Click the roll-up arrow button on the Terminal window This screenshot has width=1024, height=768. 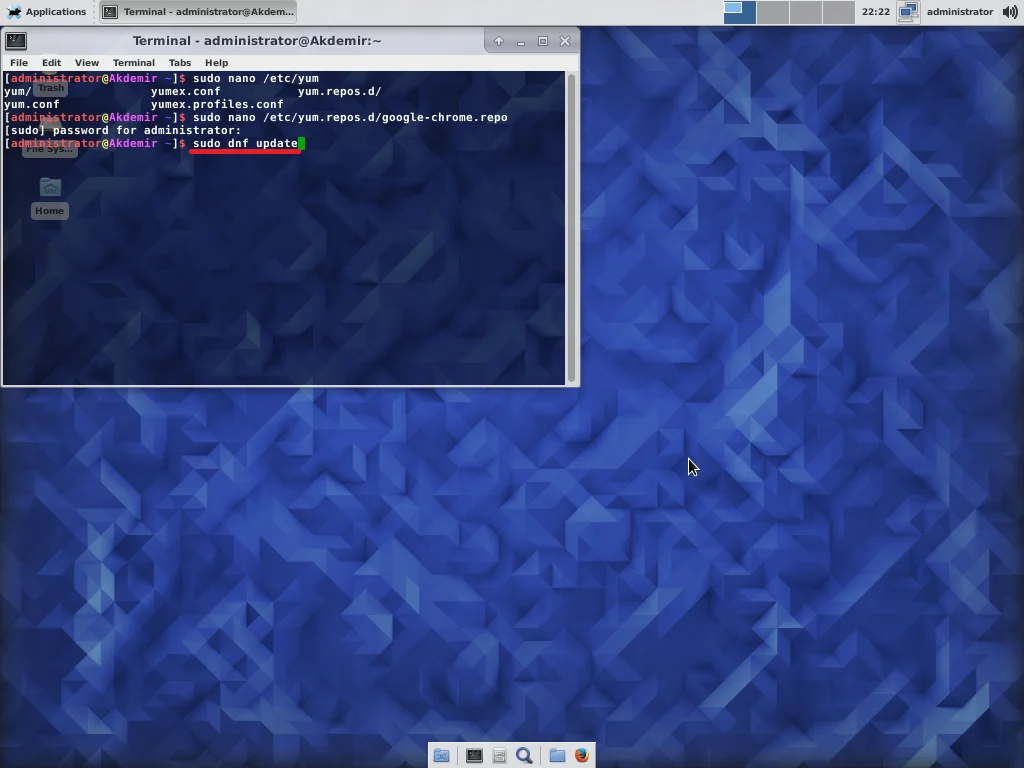[499, 41]
